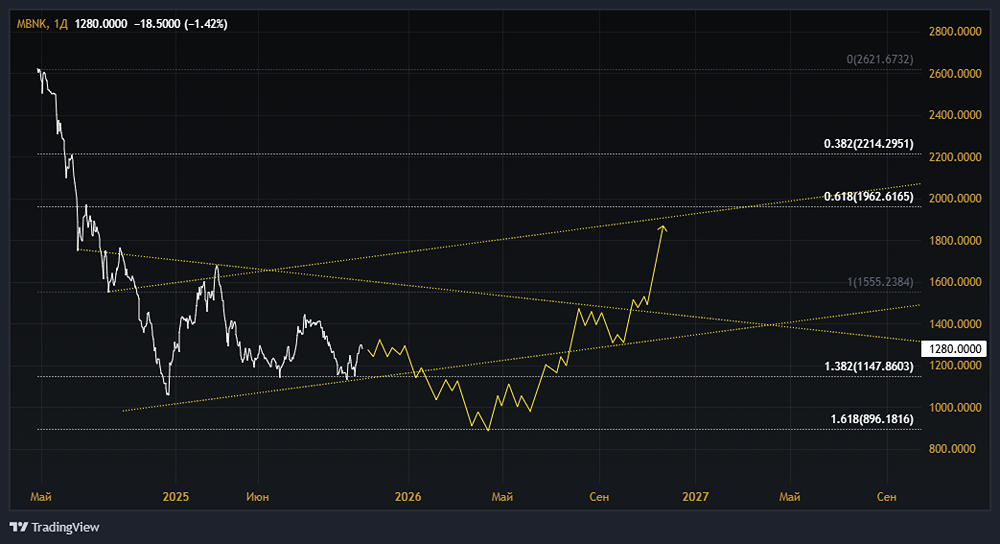Screen dimensions: 1000x544
Task: Click the MBNK ticker symbol label
Action: coord(31,24)
